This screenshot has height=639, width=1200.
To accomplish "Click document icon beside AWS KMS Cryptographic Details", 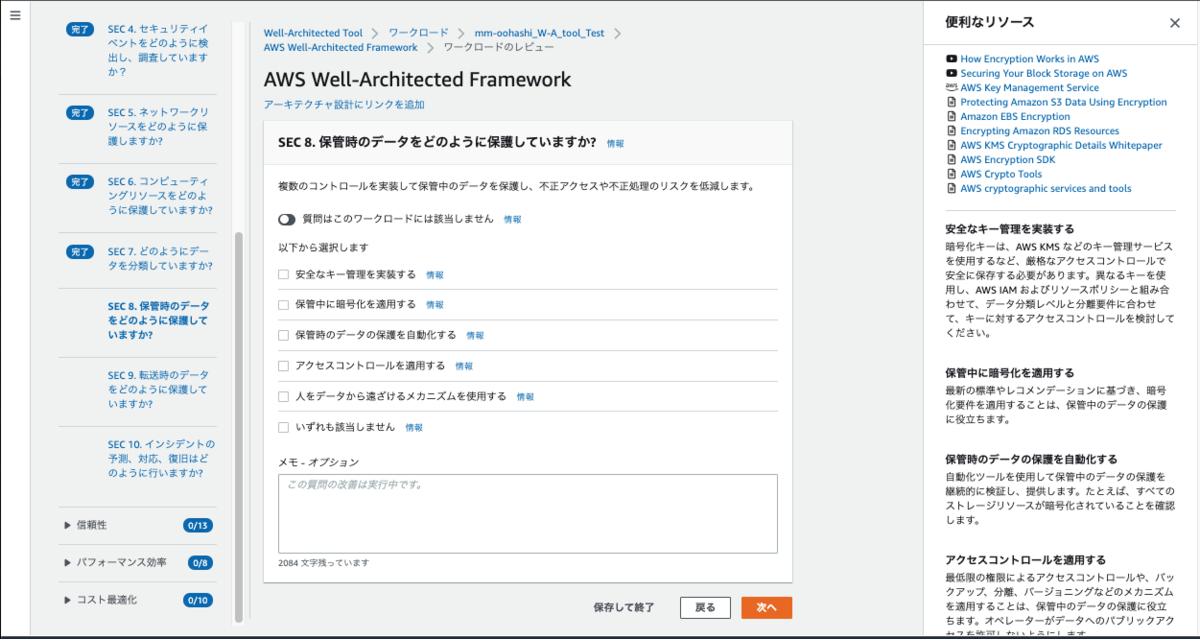I will [951, 145].
